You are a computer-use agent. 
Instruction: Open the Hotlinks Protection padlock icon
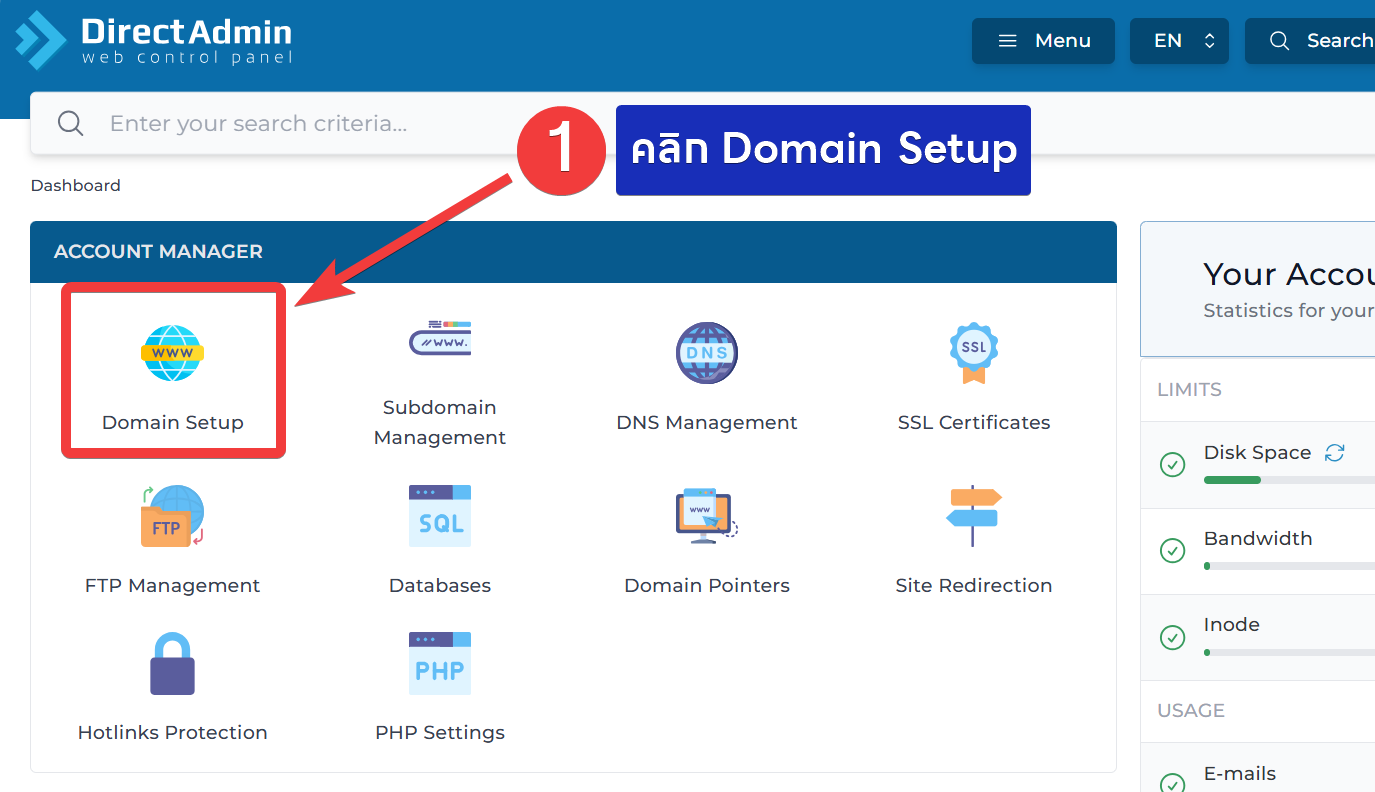tap(172, 664)
